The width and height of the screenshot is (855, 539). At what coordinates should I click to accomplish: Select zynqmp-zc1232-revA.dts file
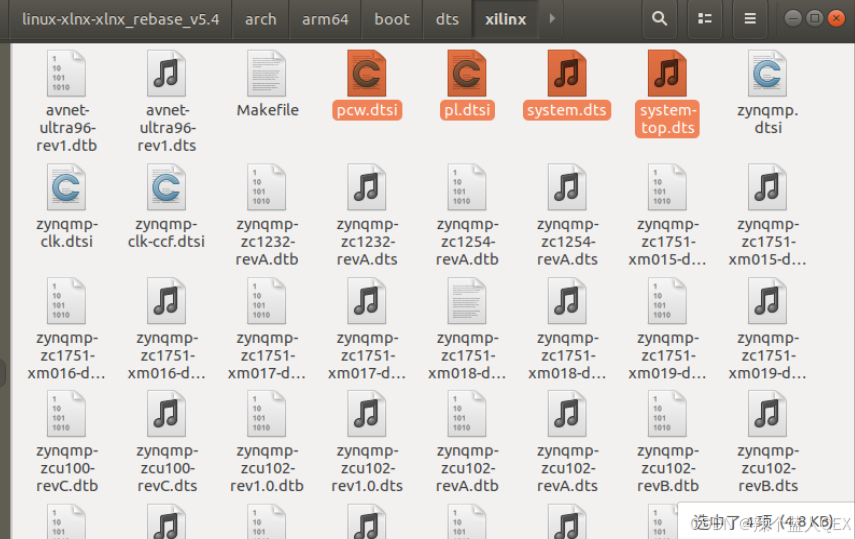coord(367,215)
